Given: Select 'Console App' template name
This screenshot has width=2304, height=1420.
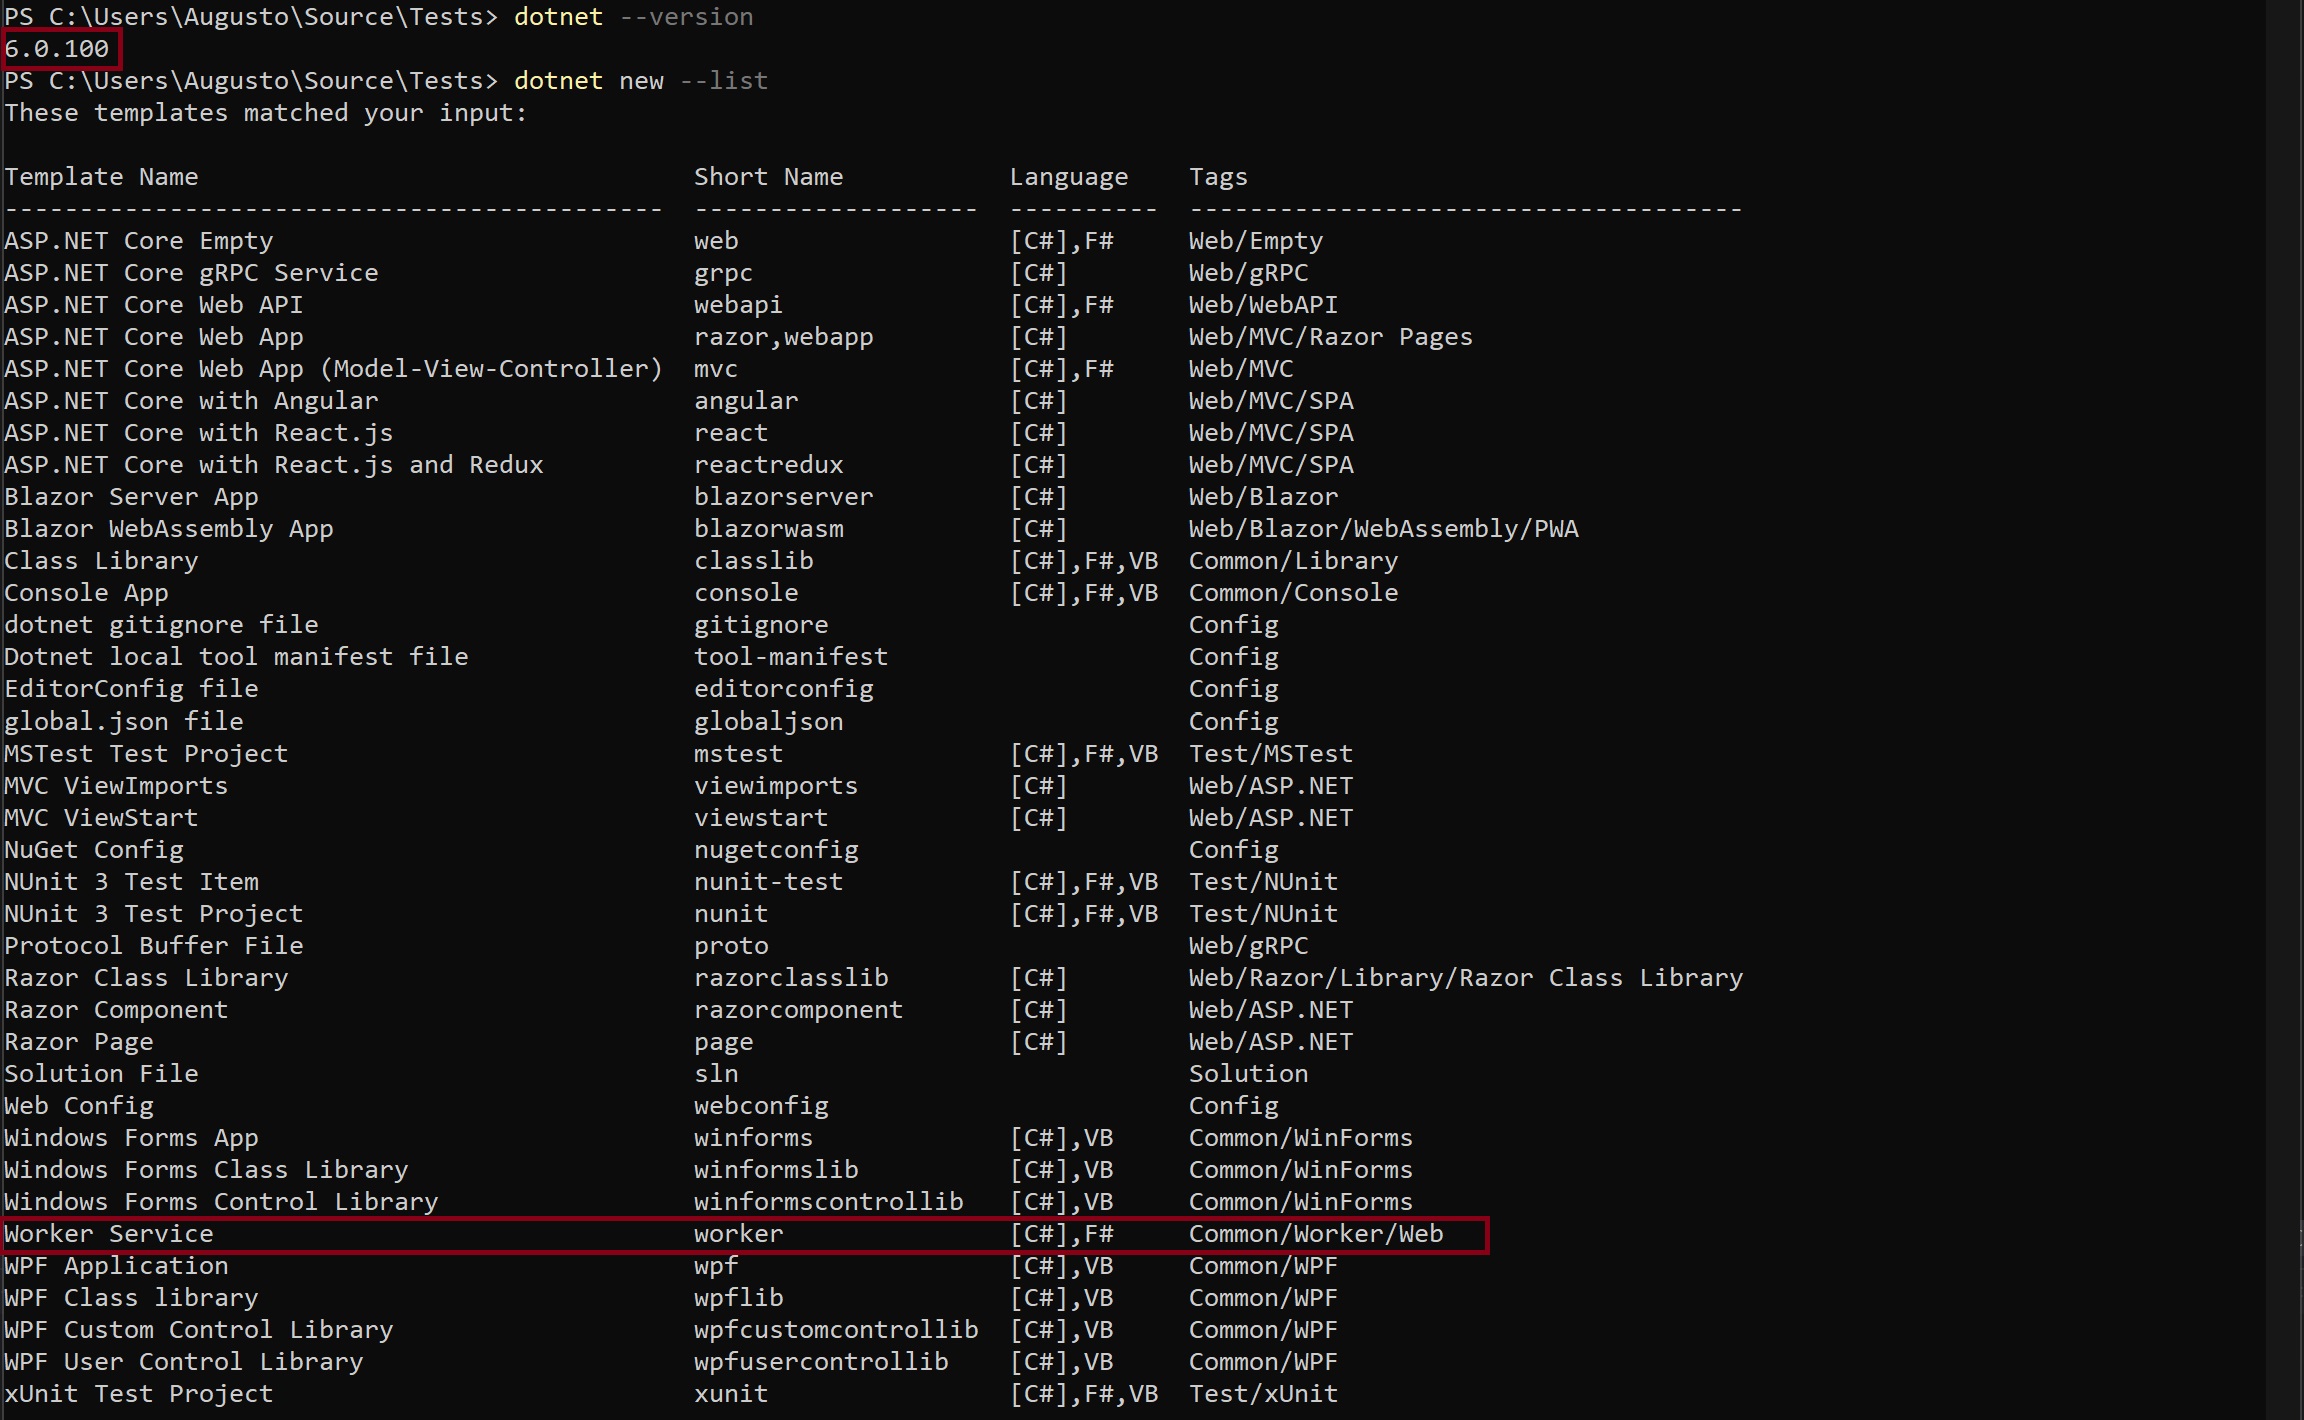Looking at the screenshot, I should pyautogui.click(x=86, y=593).
